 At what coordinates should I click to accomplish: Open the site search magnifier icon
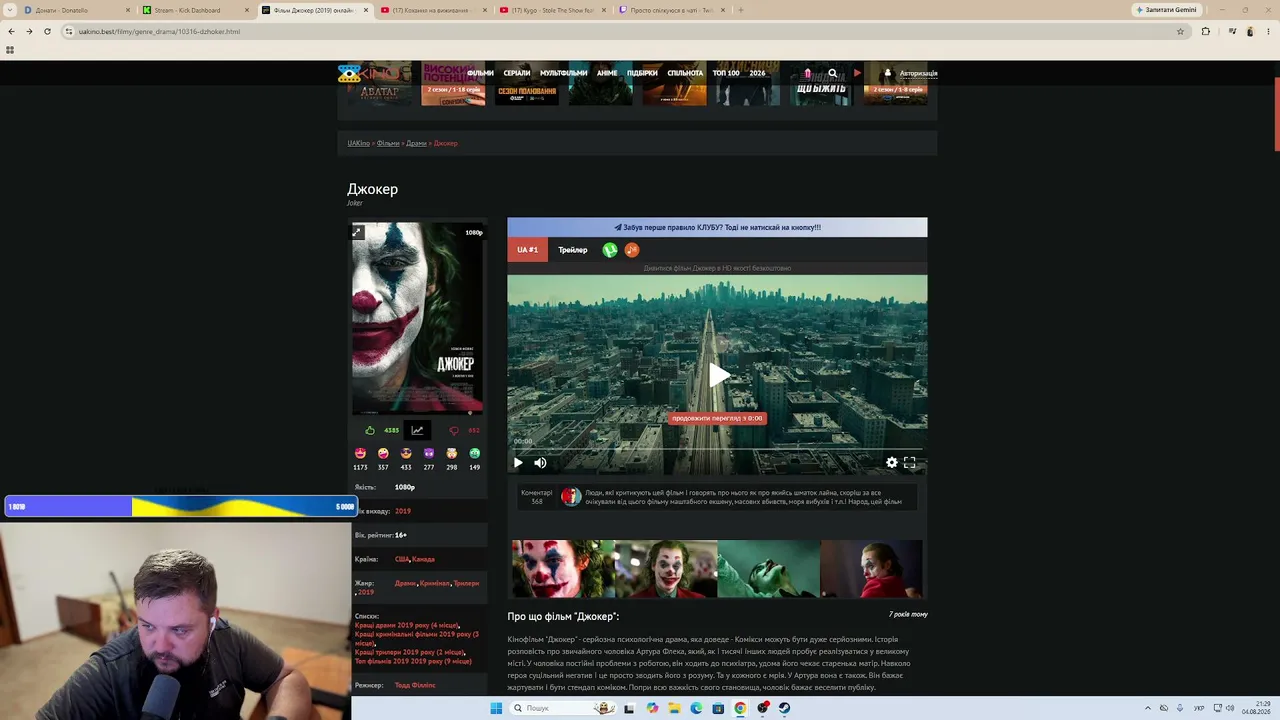coord(832,73)
